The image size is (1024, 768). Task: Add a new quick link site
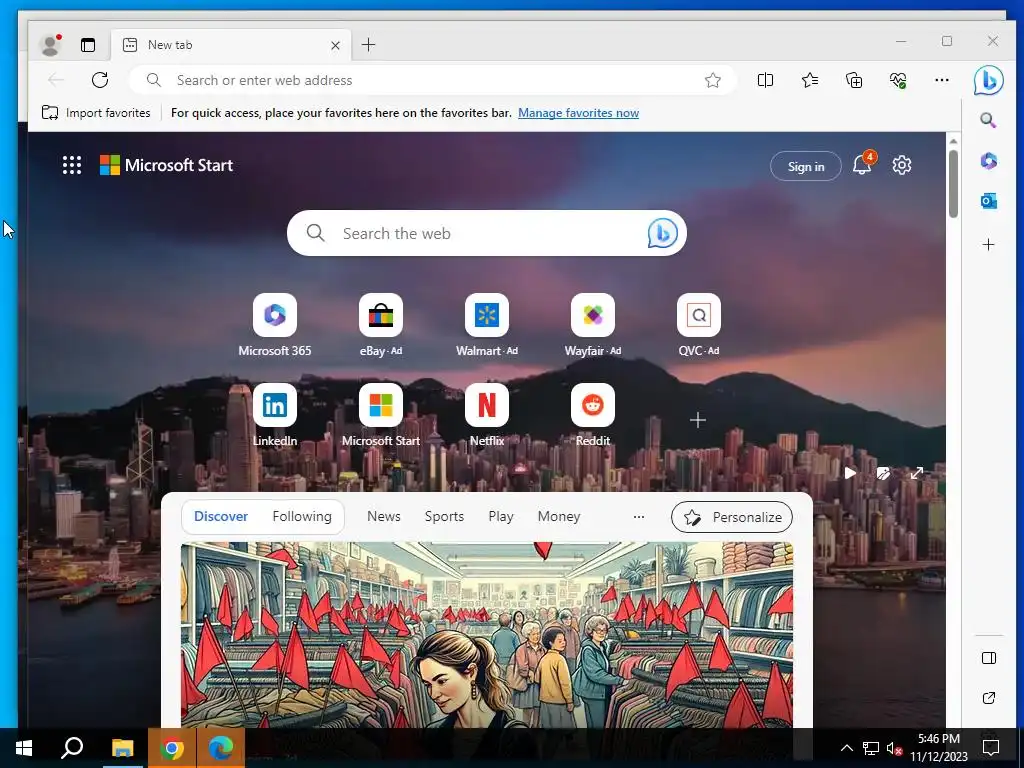pyautogui.click(x=697, y=420)
